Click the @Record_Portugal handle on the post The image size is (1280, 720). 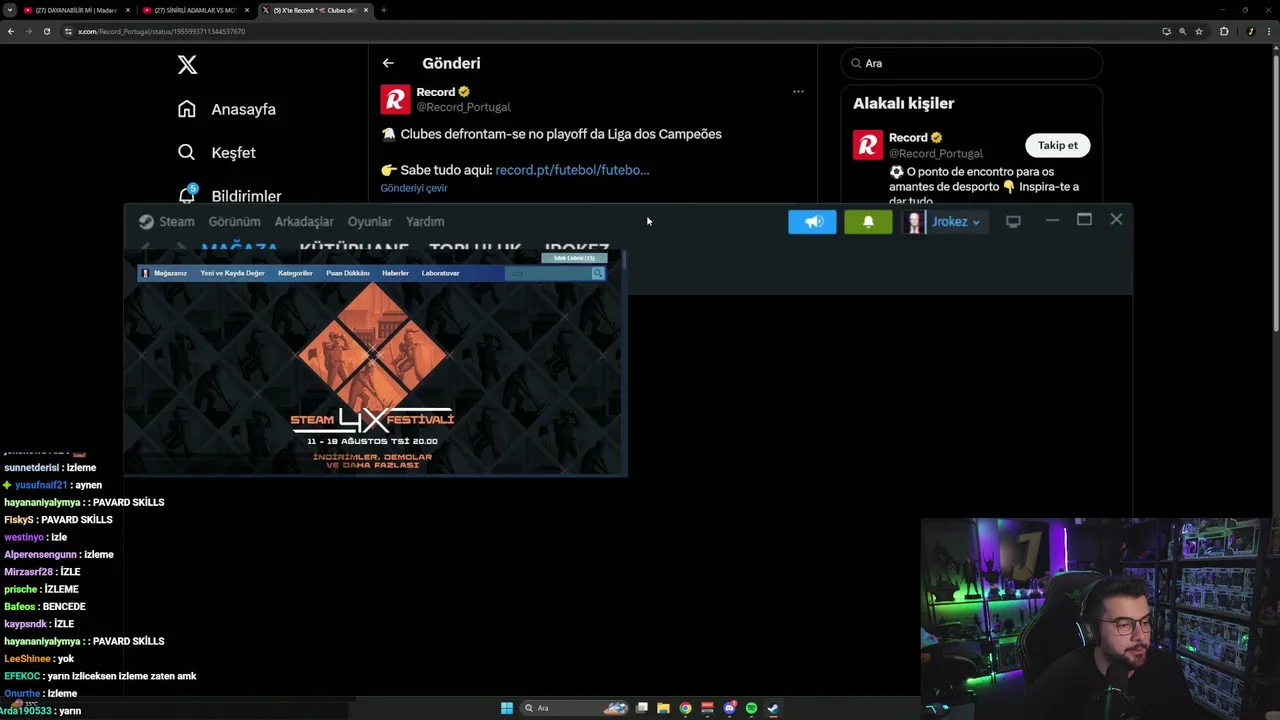click(x=463, y=107)
